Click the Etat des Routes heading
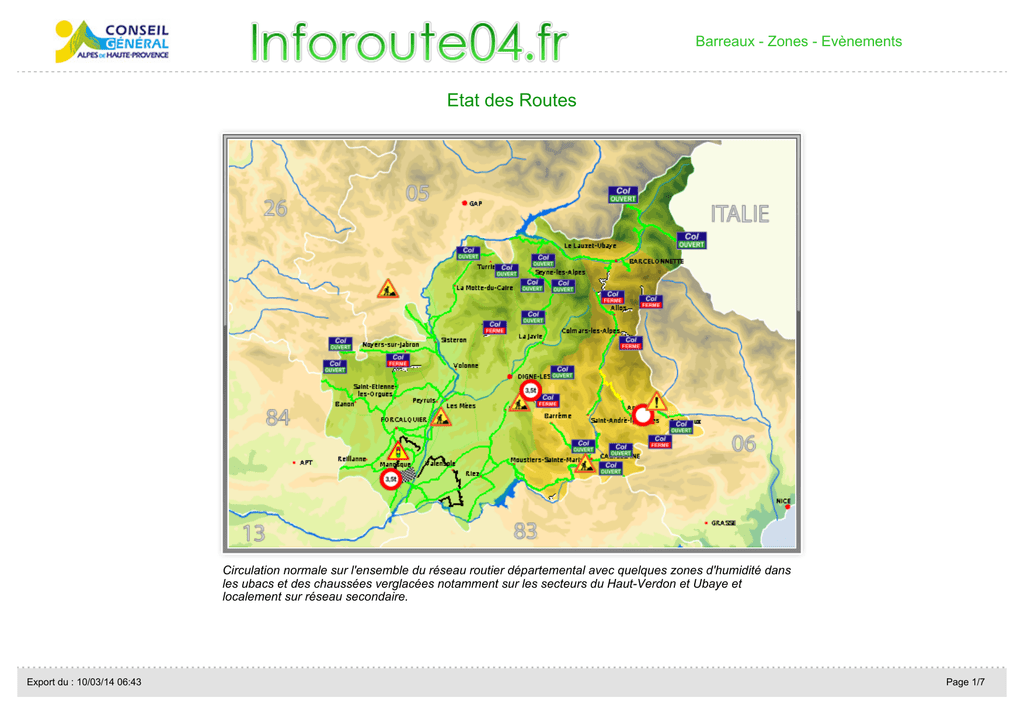This screenshot has height=725, width=1024. (511, 100)
